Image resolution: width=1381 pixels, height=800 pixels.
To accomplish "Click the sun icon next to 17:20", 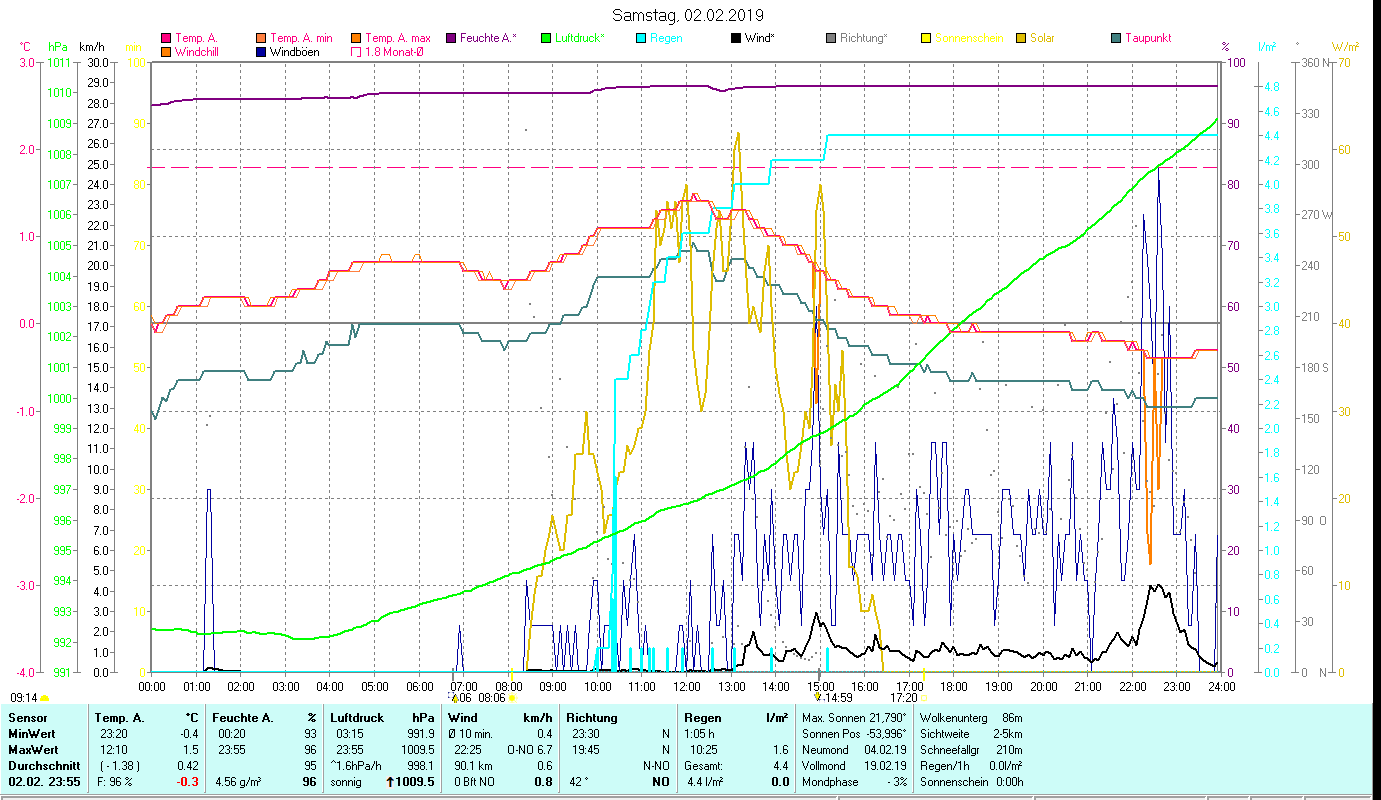I will pos(924,698).
